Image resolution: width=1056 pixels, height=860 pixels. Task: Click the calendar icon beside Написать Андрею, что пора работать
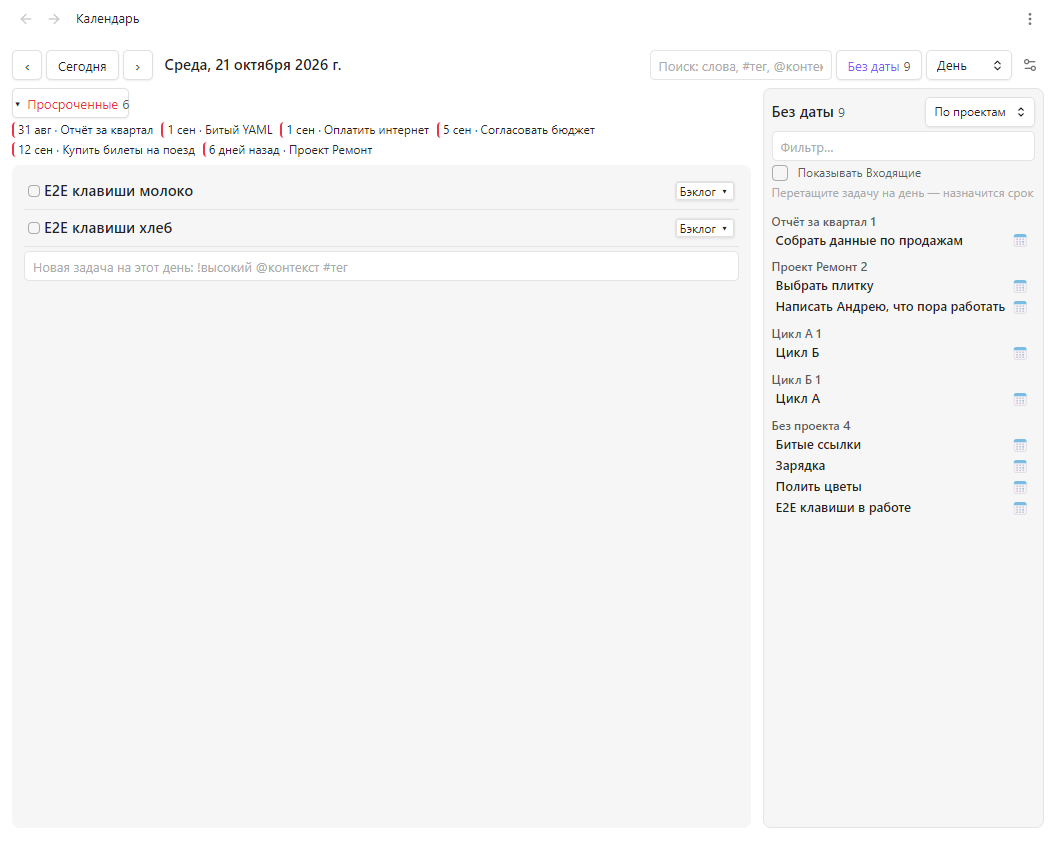1020,307
